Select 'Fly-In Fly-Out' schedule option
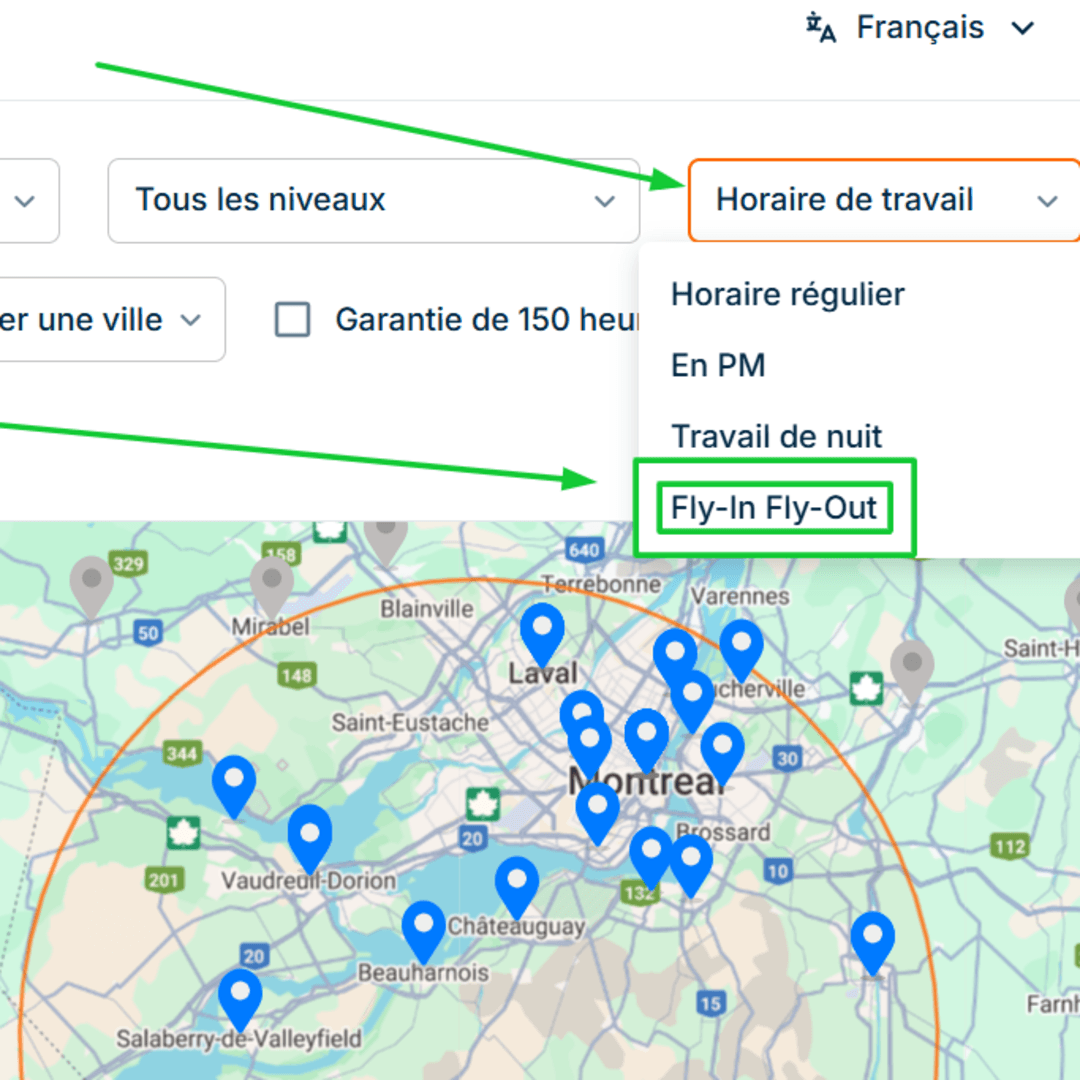Viewport: 1080px width, 1080px height. (774, 508)
